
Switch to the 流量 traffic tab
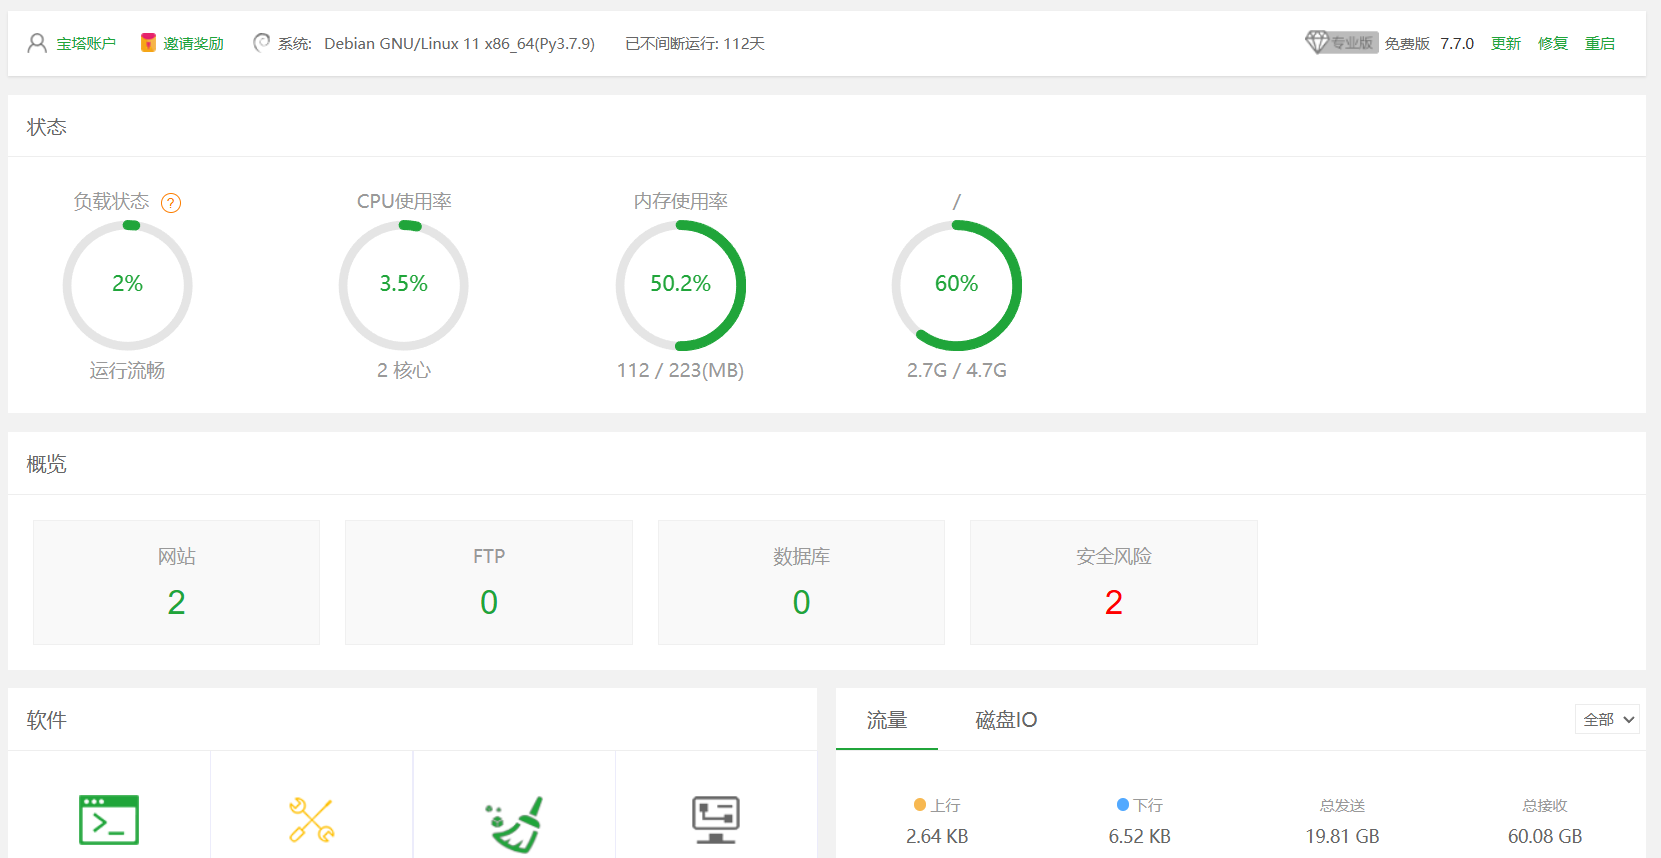(x=886, y=720)
